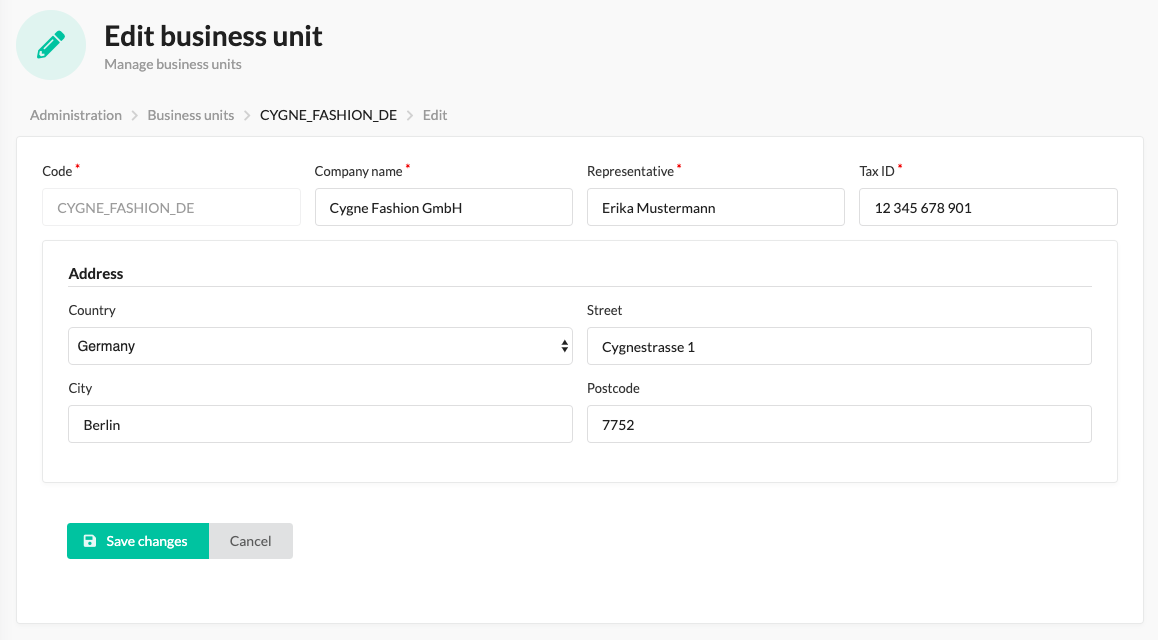The height and width of the screenshot is (640, 1158).
Task: Click the save disk icon on Save changes
Action: coord(89,541)
